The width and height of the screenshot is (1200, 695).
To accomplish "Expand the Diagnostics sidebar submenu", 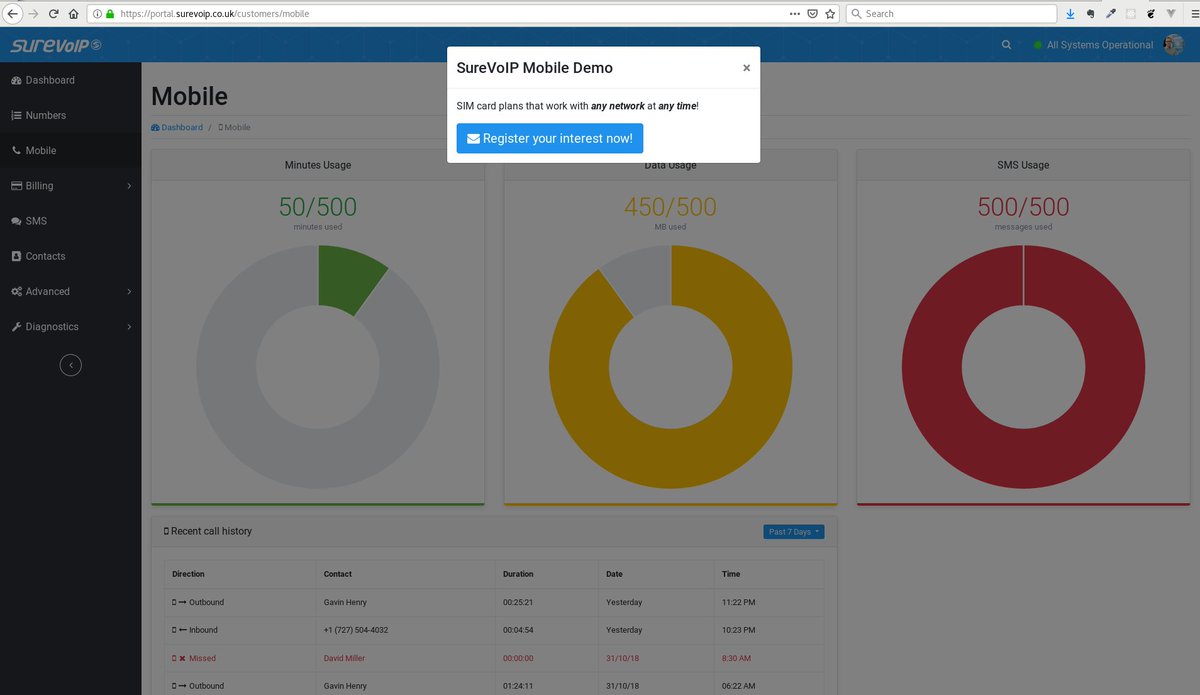I will point(70,327).
